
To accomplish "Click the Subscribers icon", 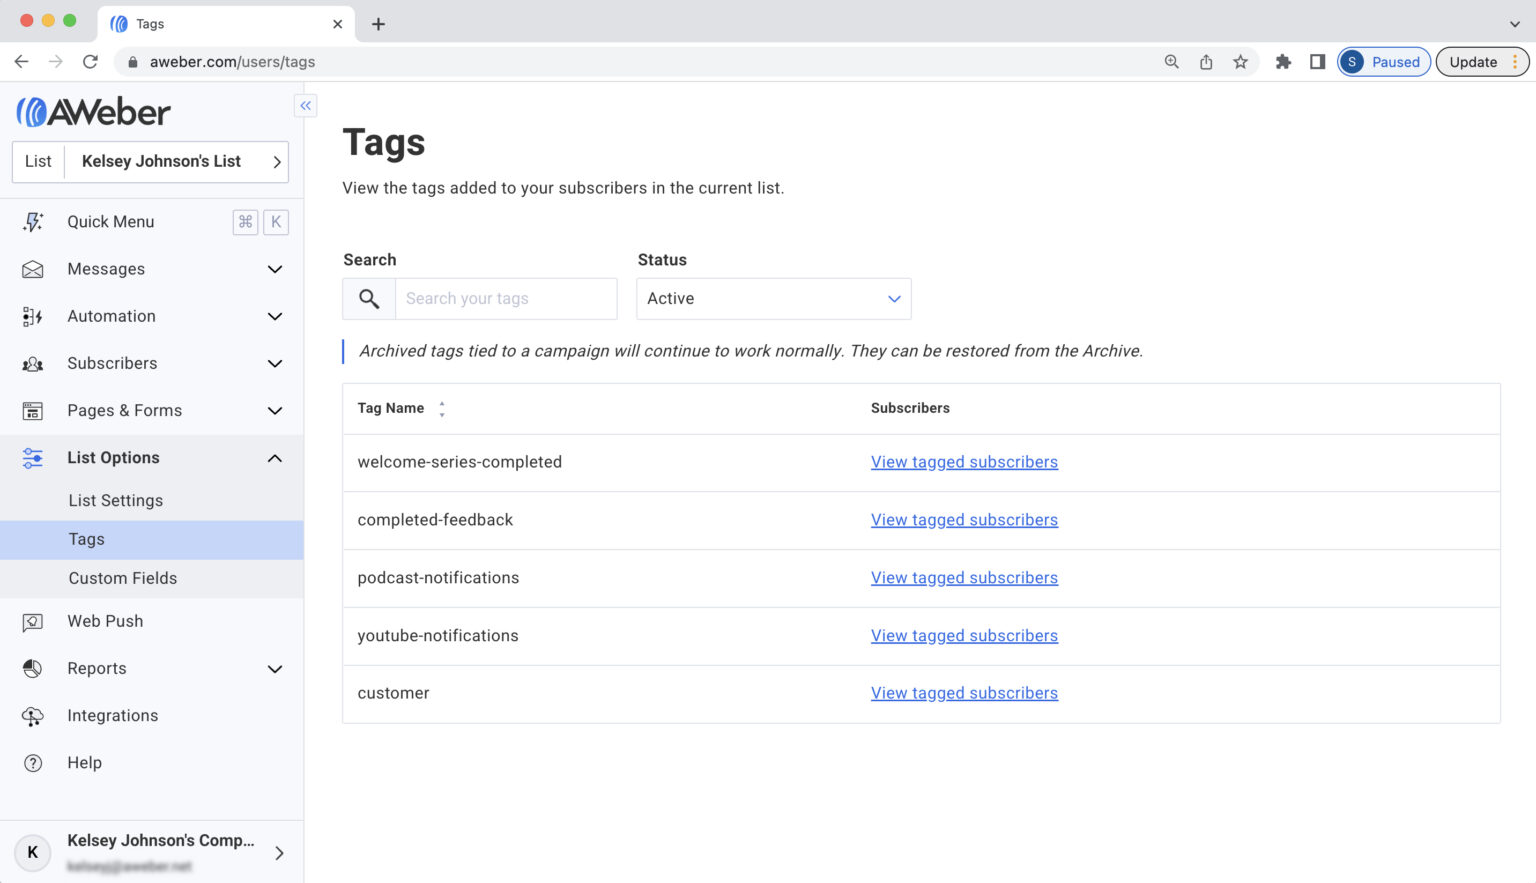I will coord(33,363).
